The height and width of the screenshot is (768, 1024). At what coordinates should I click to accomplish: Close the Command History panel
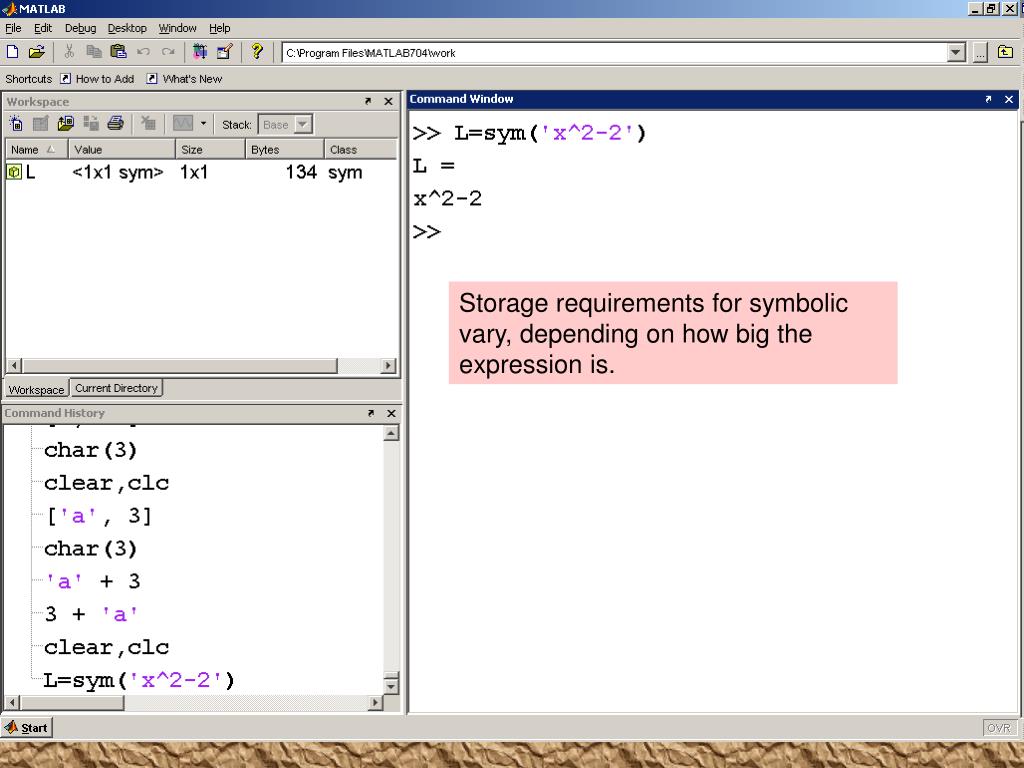point(391,413)
